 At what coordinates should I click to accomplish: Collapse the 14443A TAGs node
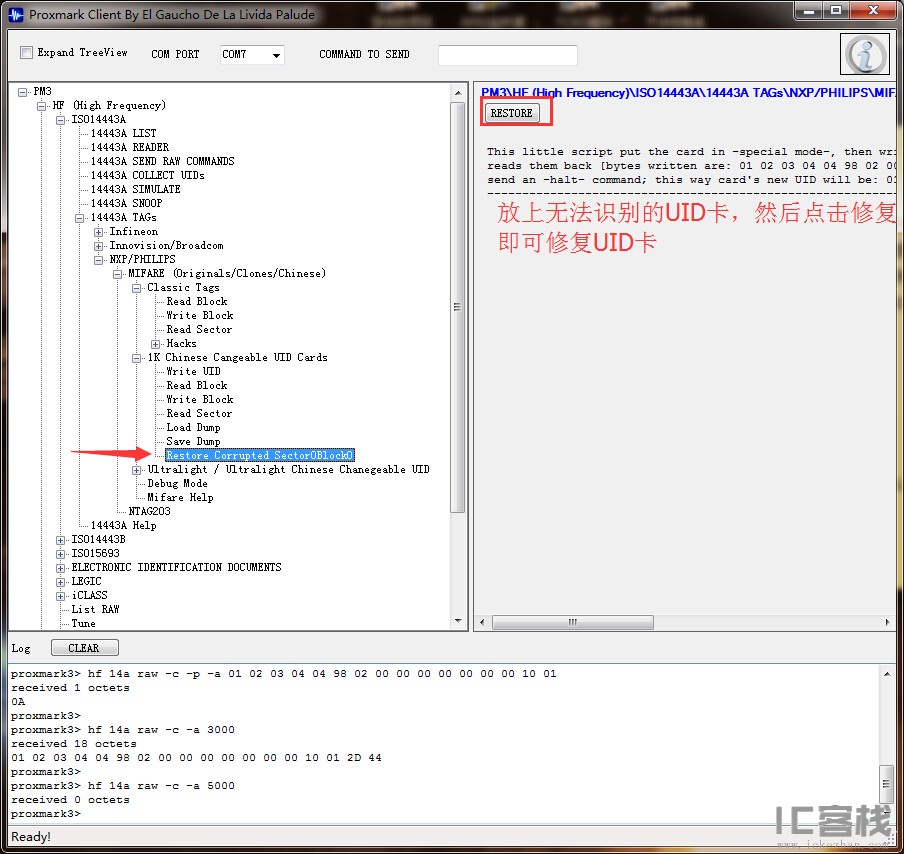click(80, 218)
